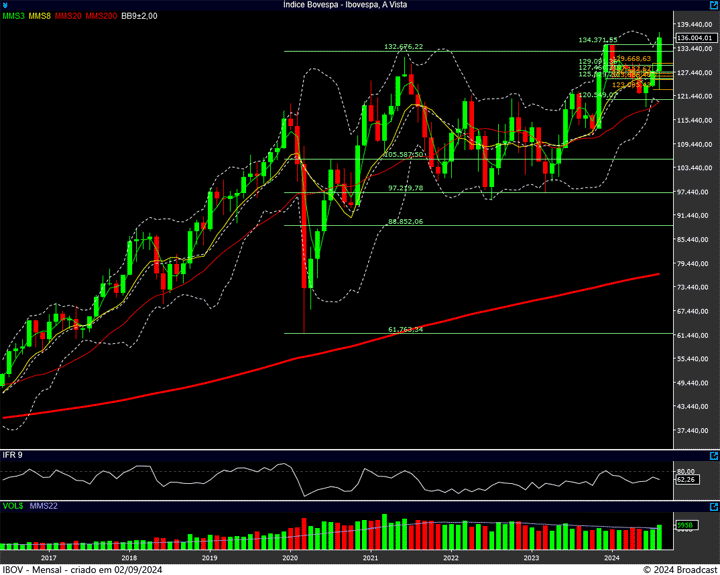720x575 pixels.
Task: Select the MMS8 indicator label
Action: (40, 16)
